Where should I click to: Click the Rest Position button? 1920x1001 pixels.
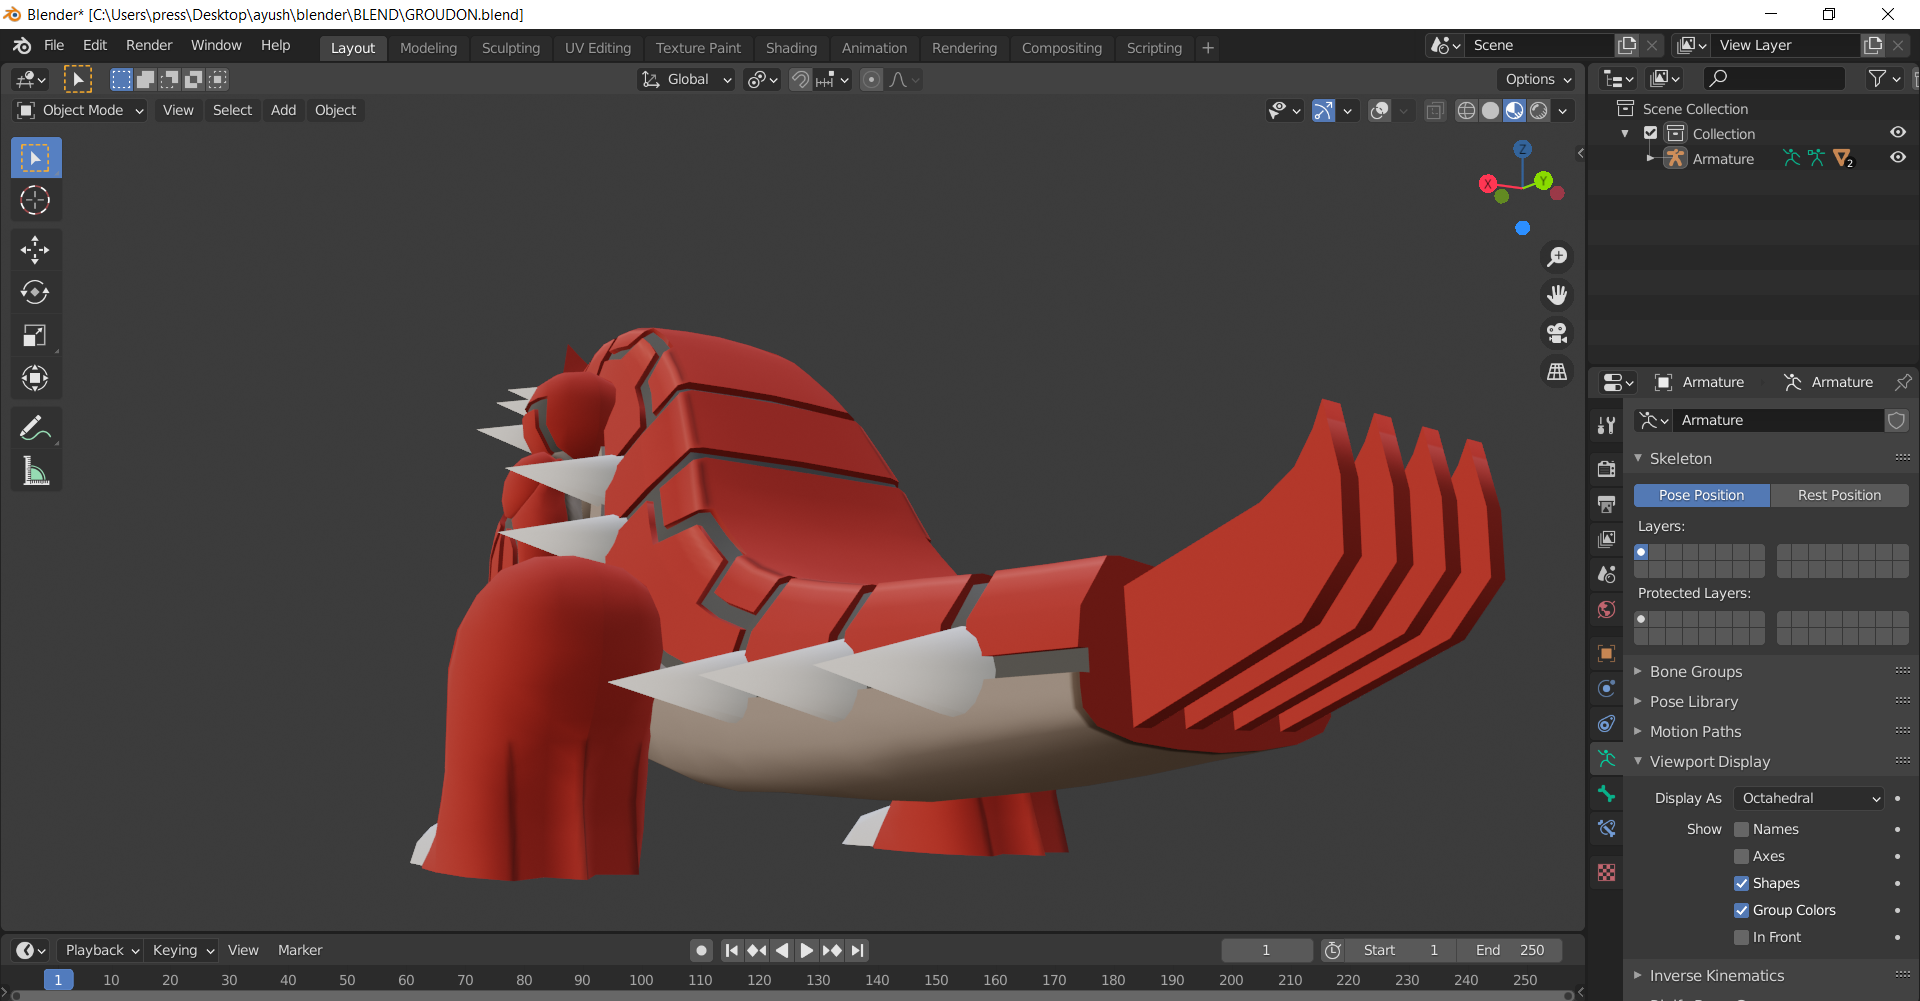tap(1839, 495)
